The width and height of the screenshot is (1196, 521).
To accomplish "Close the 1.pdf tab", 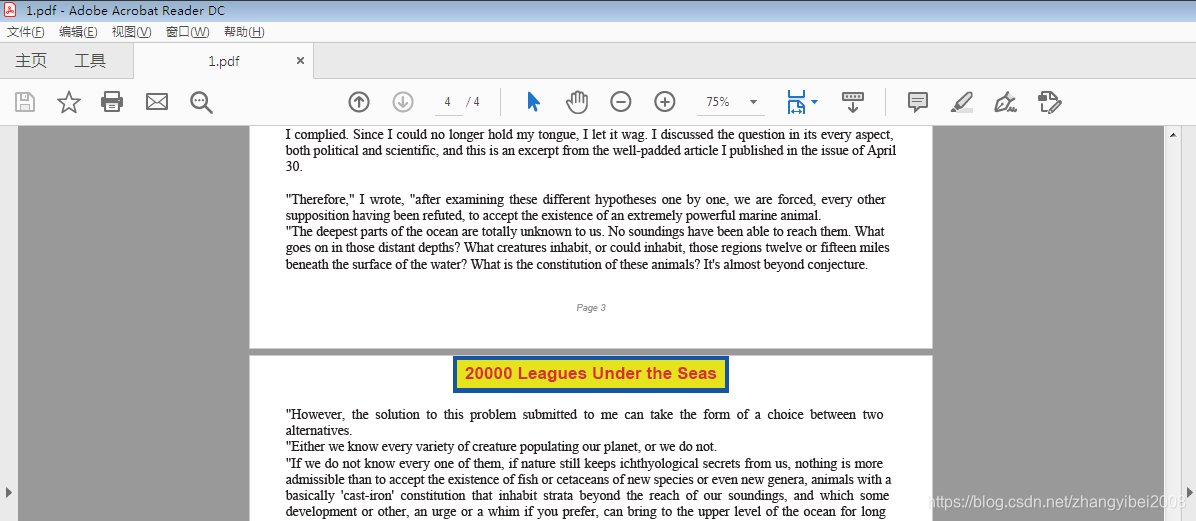I will coord(301,61).
